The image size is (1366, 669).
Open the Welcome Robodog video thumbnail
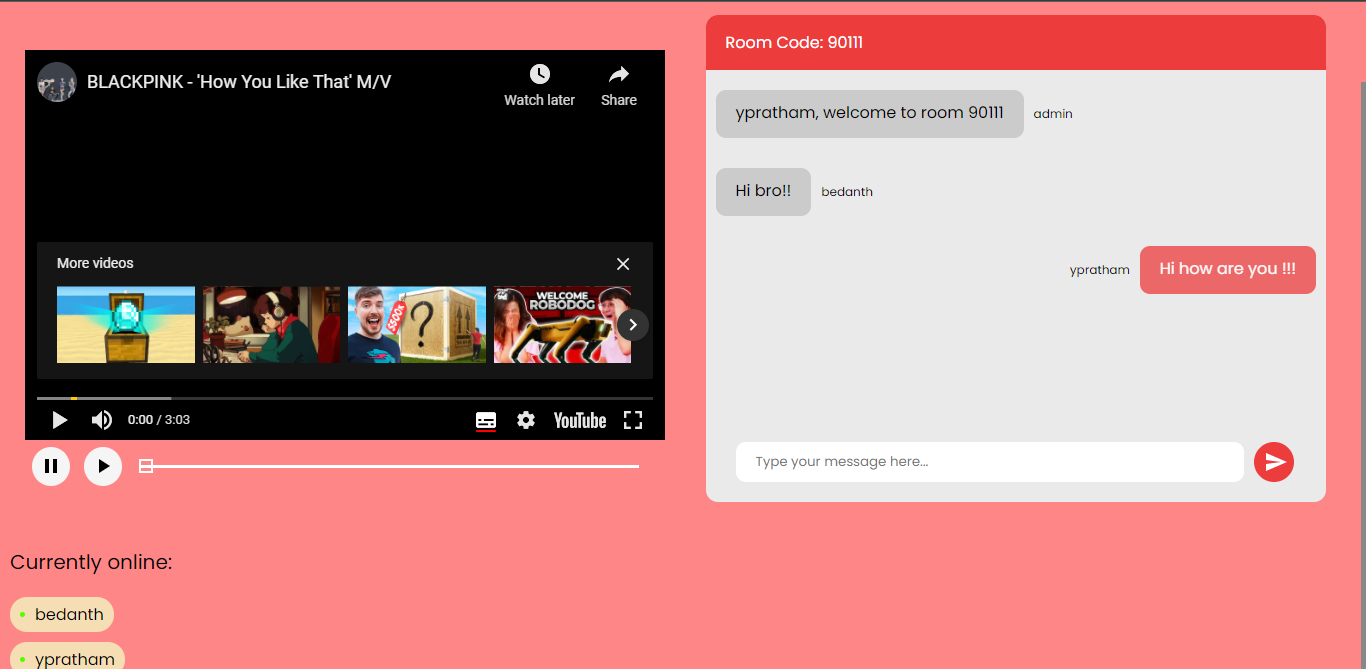pyautogui.click(x=562, y=325)
